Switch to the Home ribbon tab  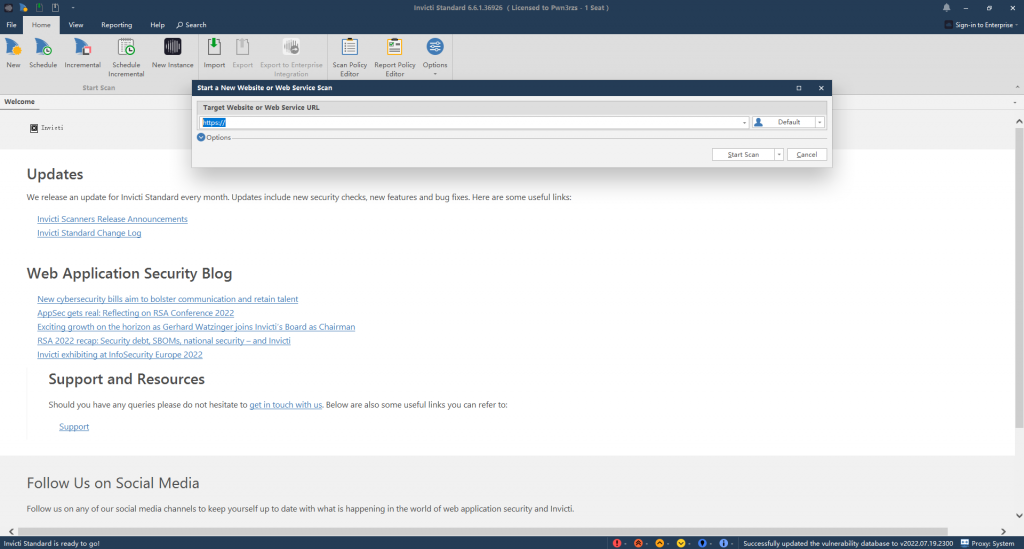click(41, 25)
